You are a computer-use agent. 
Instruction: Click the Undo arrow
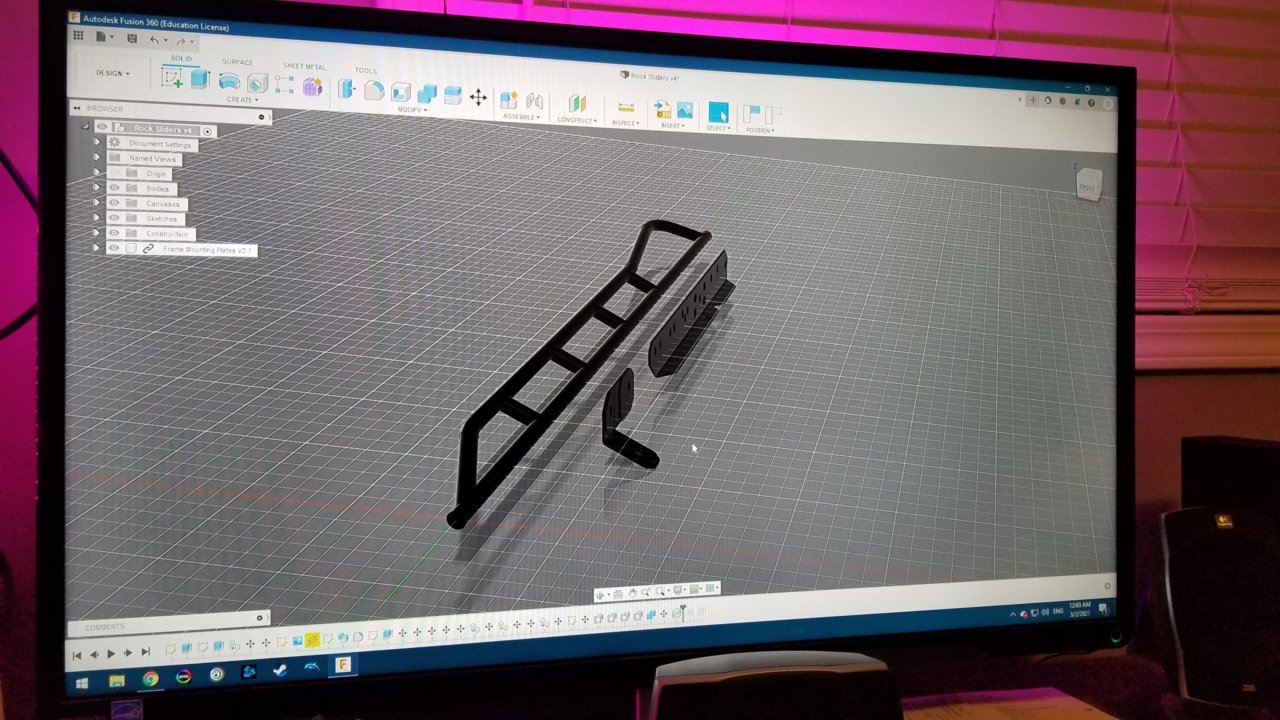click(155, 40)
